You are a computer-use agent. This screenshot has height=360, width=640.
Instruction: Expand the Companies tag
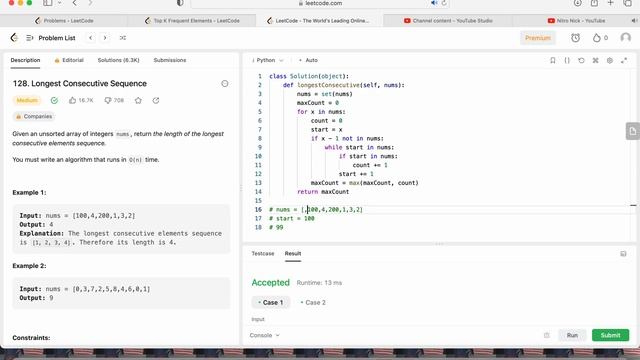(x=34, y=117)
